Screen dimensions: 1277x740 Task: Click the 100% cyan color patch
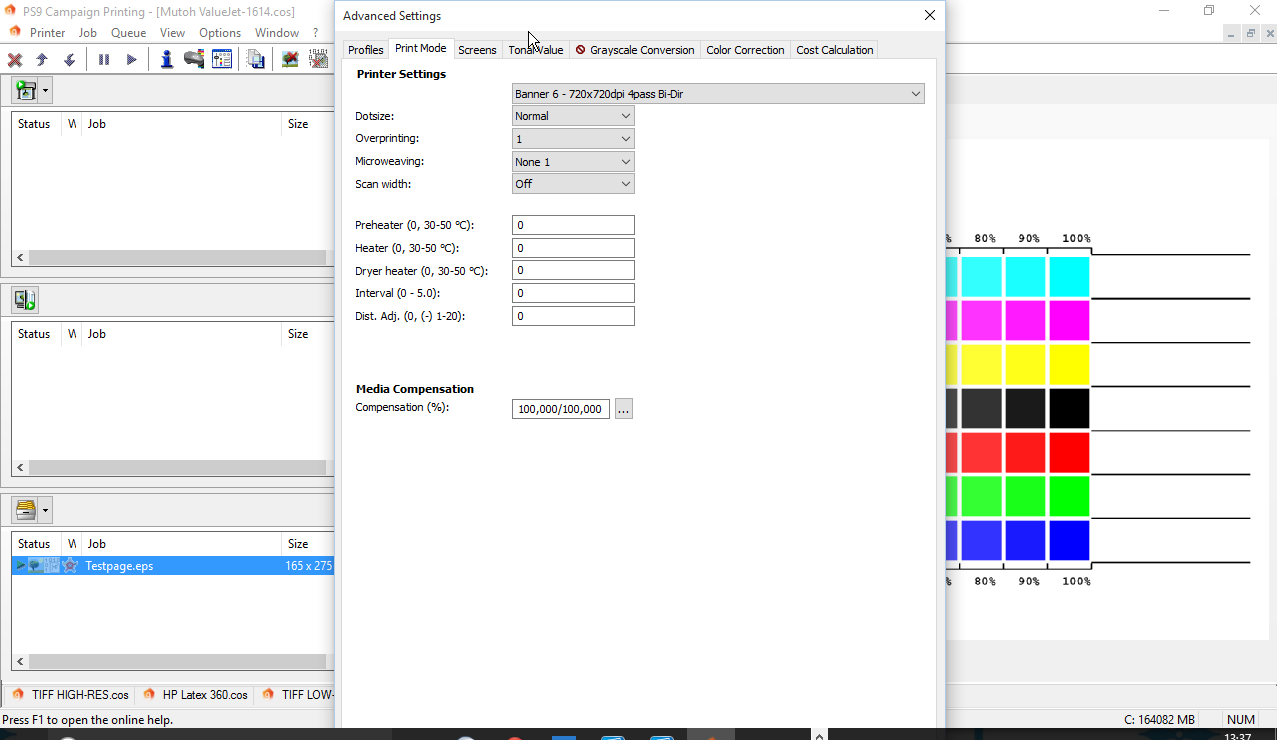pyautogui.click(x=1069, y=277)
